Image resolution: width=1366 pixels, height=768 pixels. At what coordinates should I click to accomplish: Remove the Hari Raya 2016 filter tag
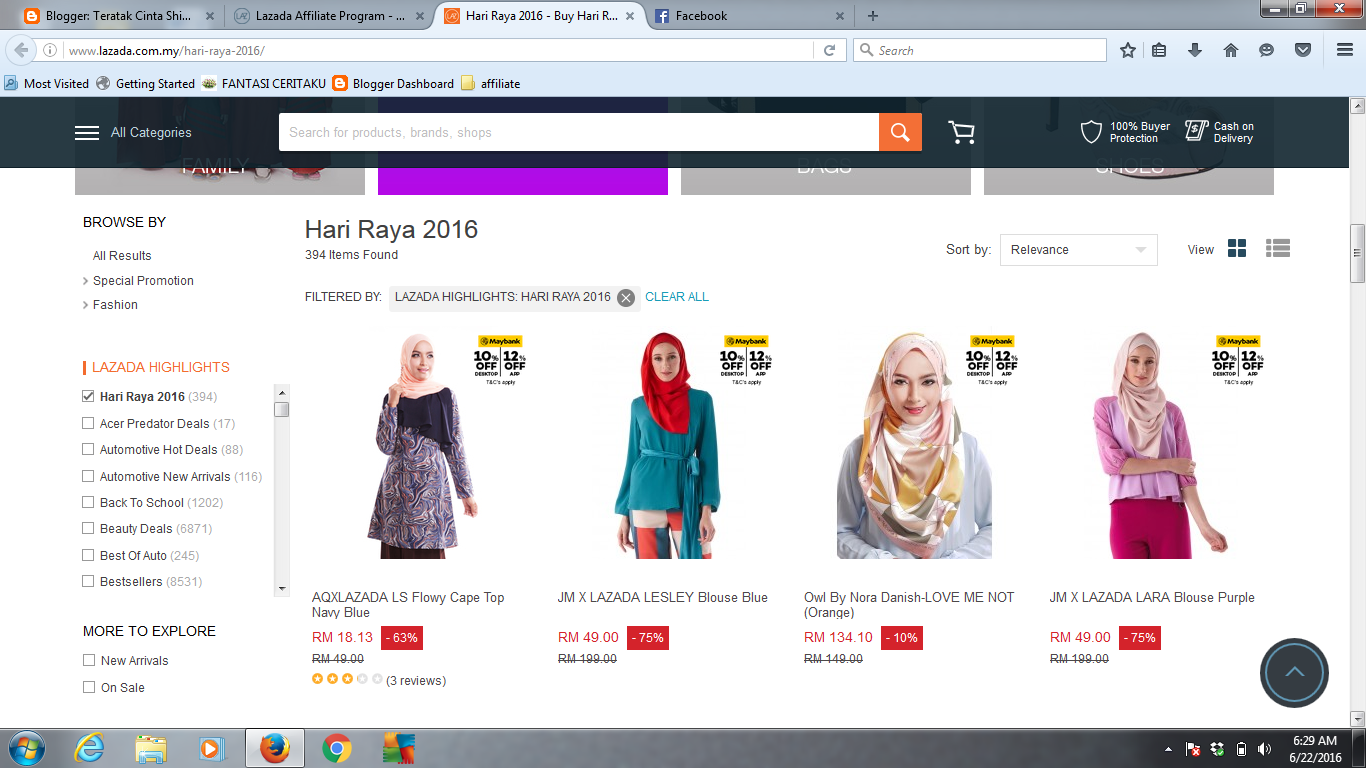click(x=626, y=297)
